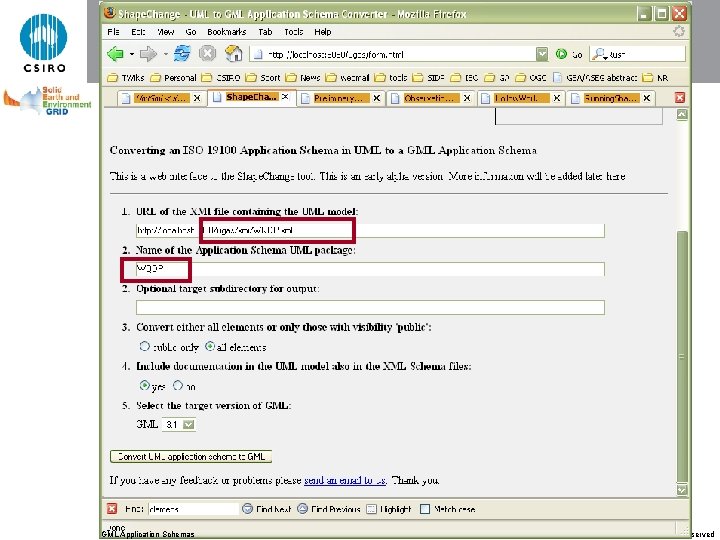Click the Firefox throbber activity icon
720x540 pixels.
point(679,31)
